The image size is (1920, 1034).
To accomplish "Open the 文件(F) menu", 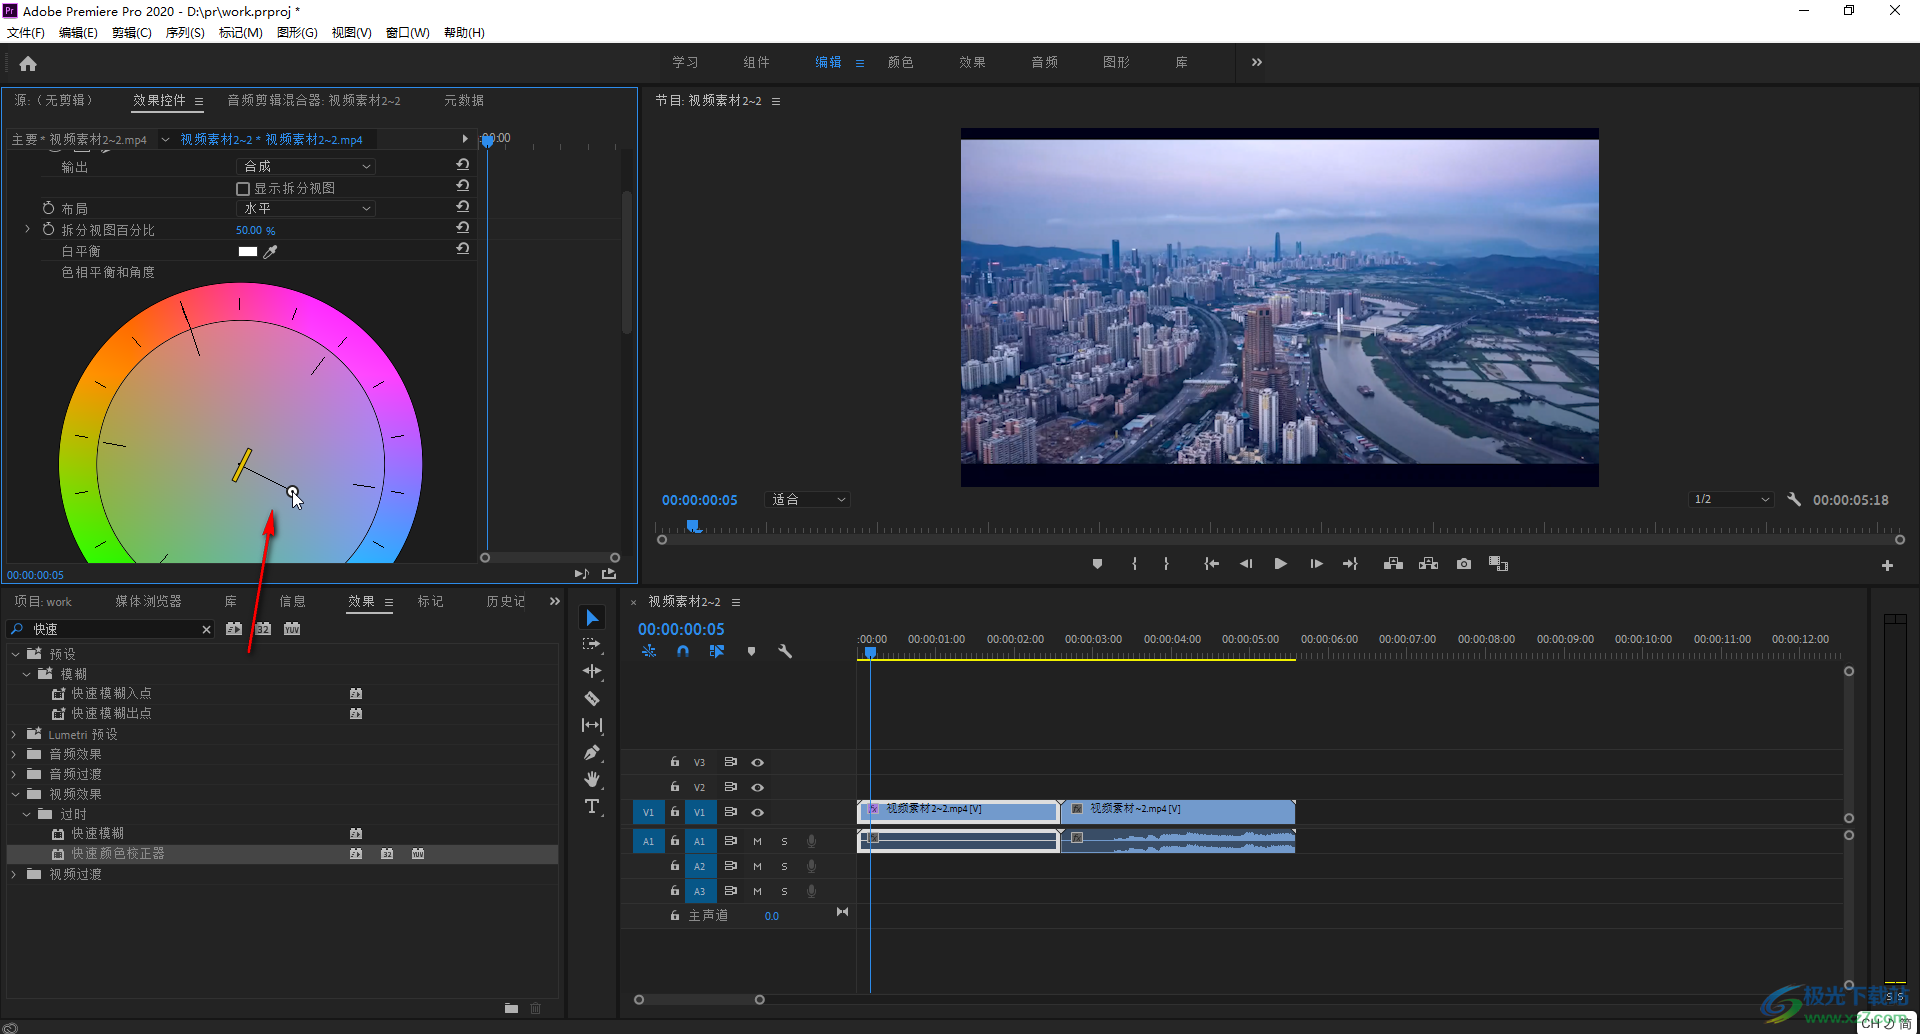I will (26, 32).
